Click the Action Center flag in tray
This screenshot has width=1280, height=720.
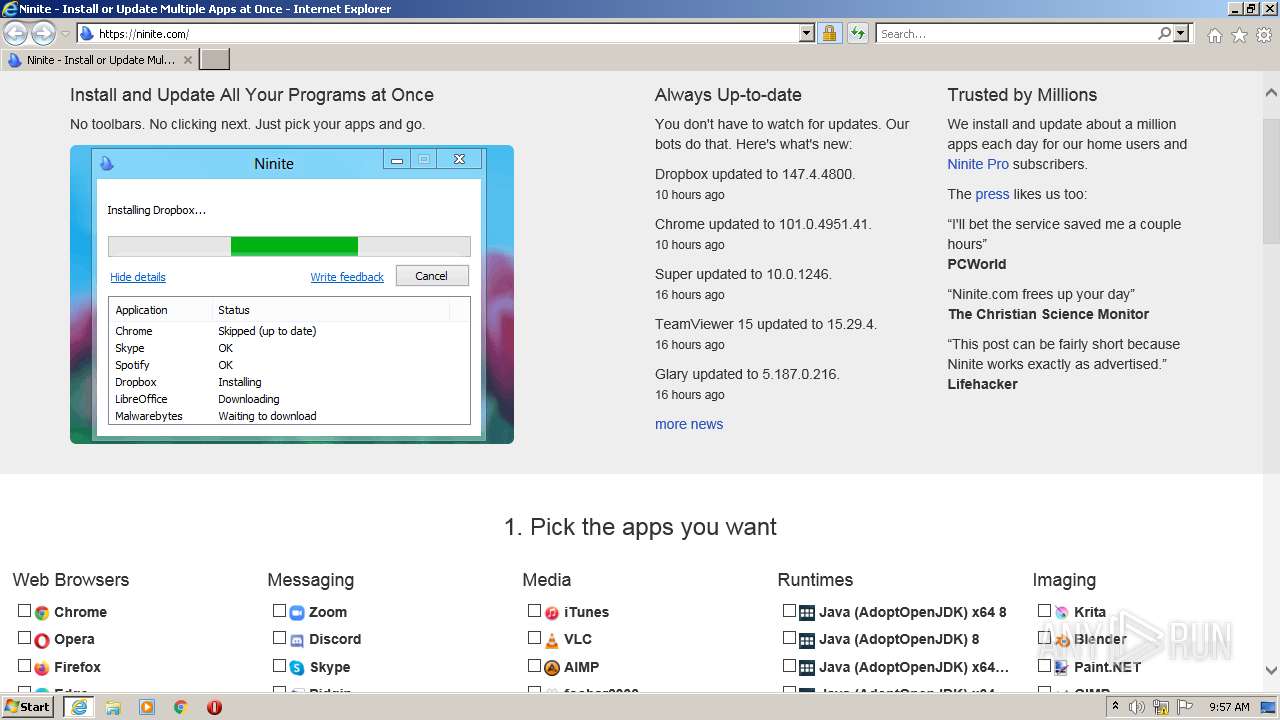[x=1183, y=707]
